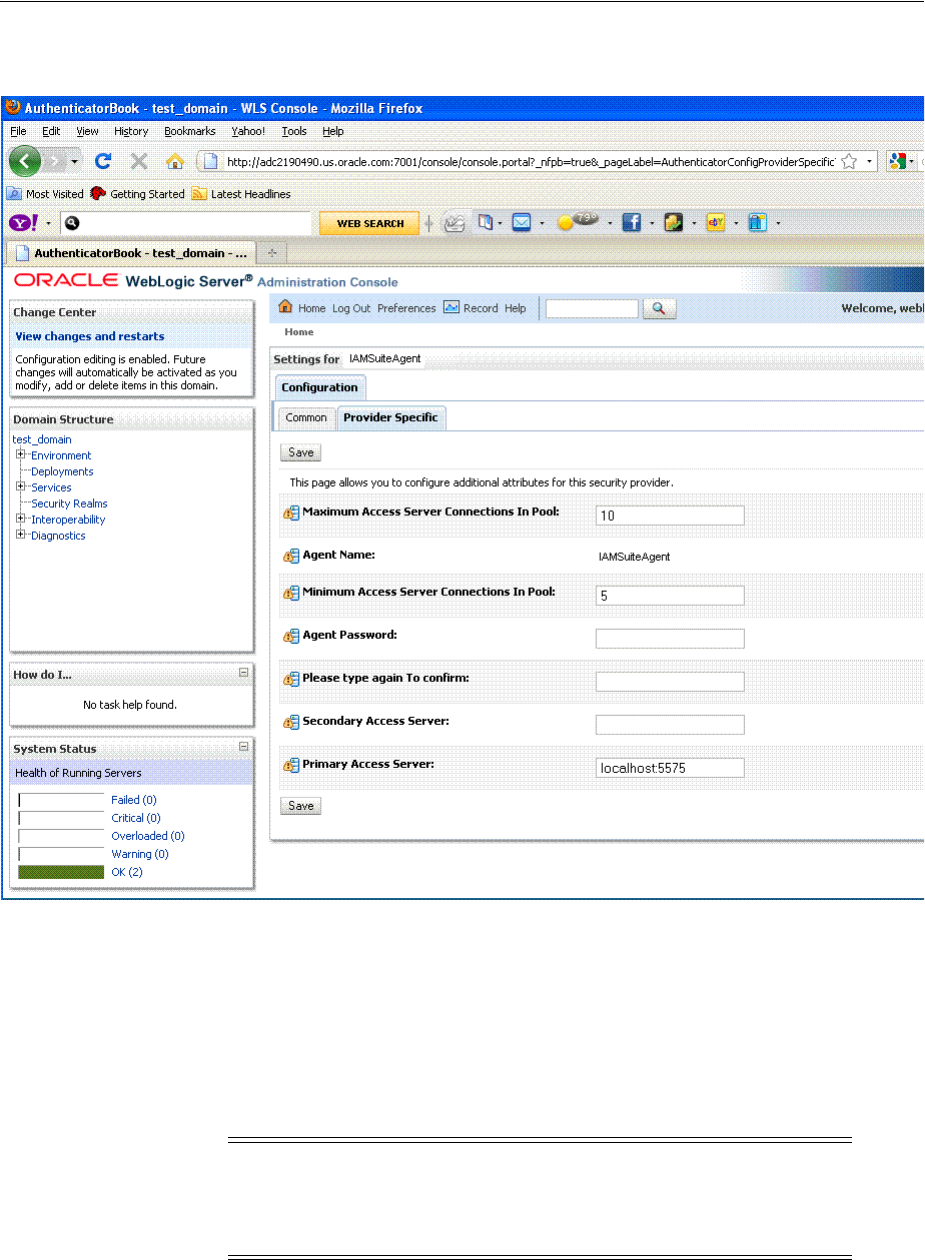Reload the page with the refresh icon
The width and height of the screenshot is (925, 1260).
103,161
